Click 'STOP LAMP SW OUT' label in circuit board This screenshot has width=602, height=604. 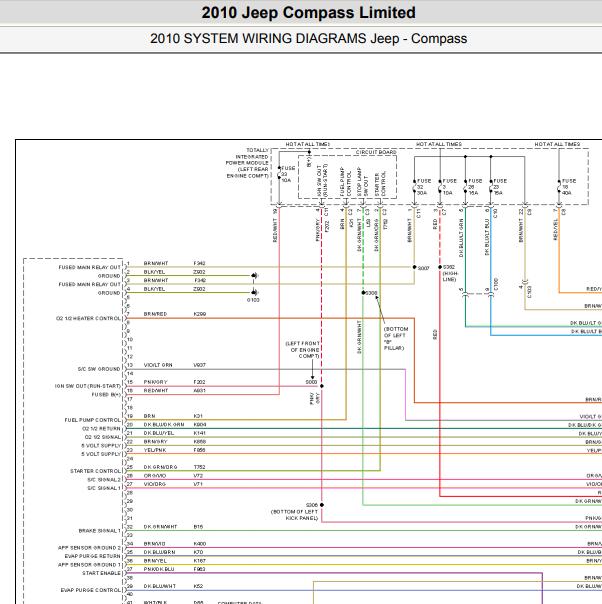point(362,181)
